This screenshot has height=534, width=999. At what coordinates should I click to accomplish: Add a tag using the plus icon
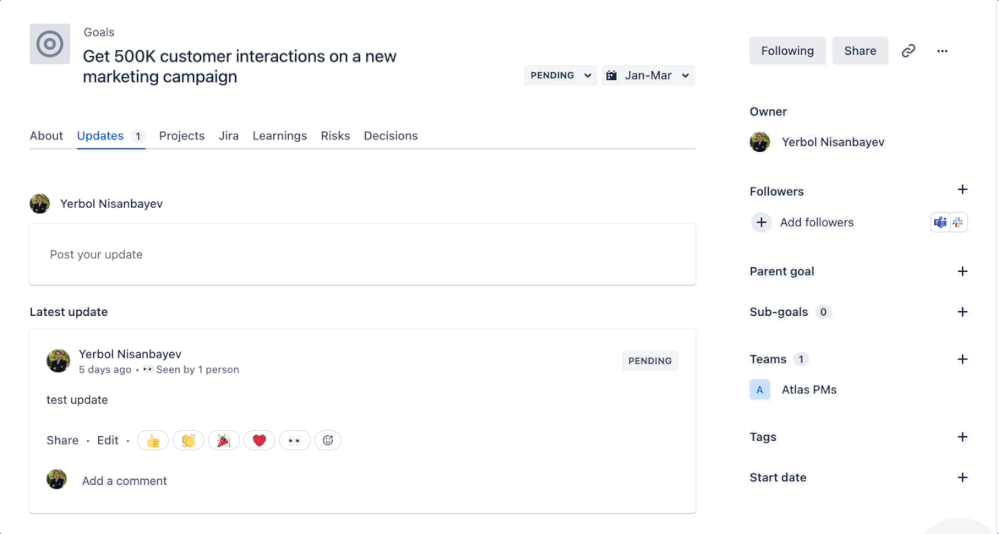962,437
